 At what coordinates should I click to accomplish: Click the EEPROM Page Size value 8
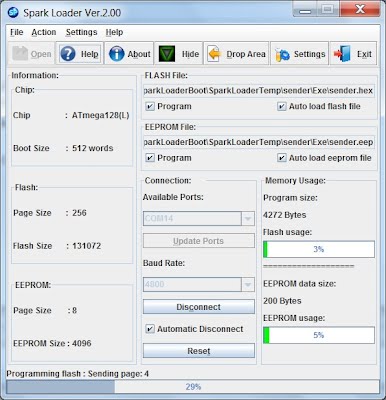coord(74,310)
